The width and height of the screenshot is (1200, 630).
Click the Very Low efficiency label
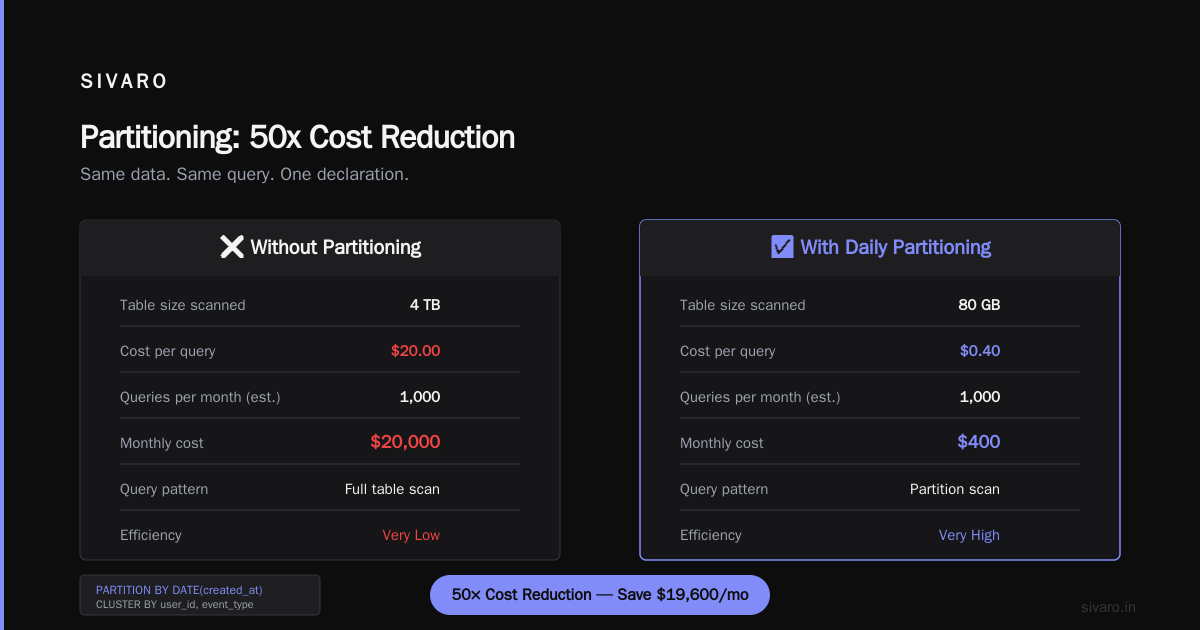[411, 535]
